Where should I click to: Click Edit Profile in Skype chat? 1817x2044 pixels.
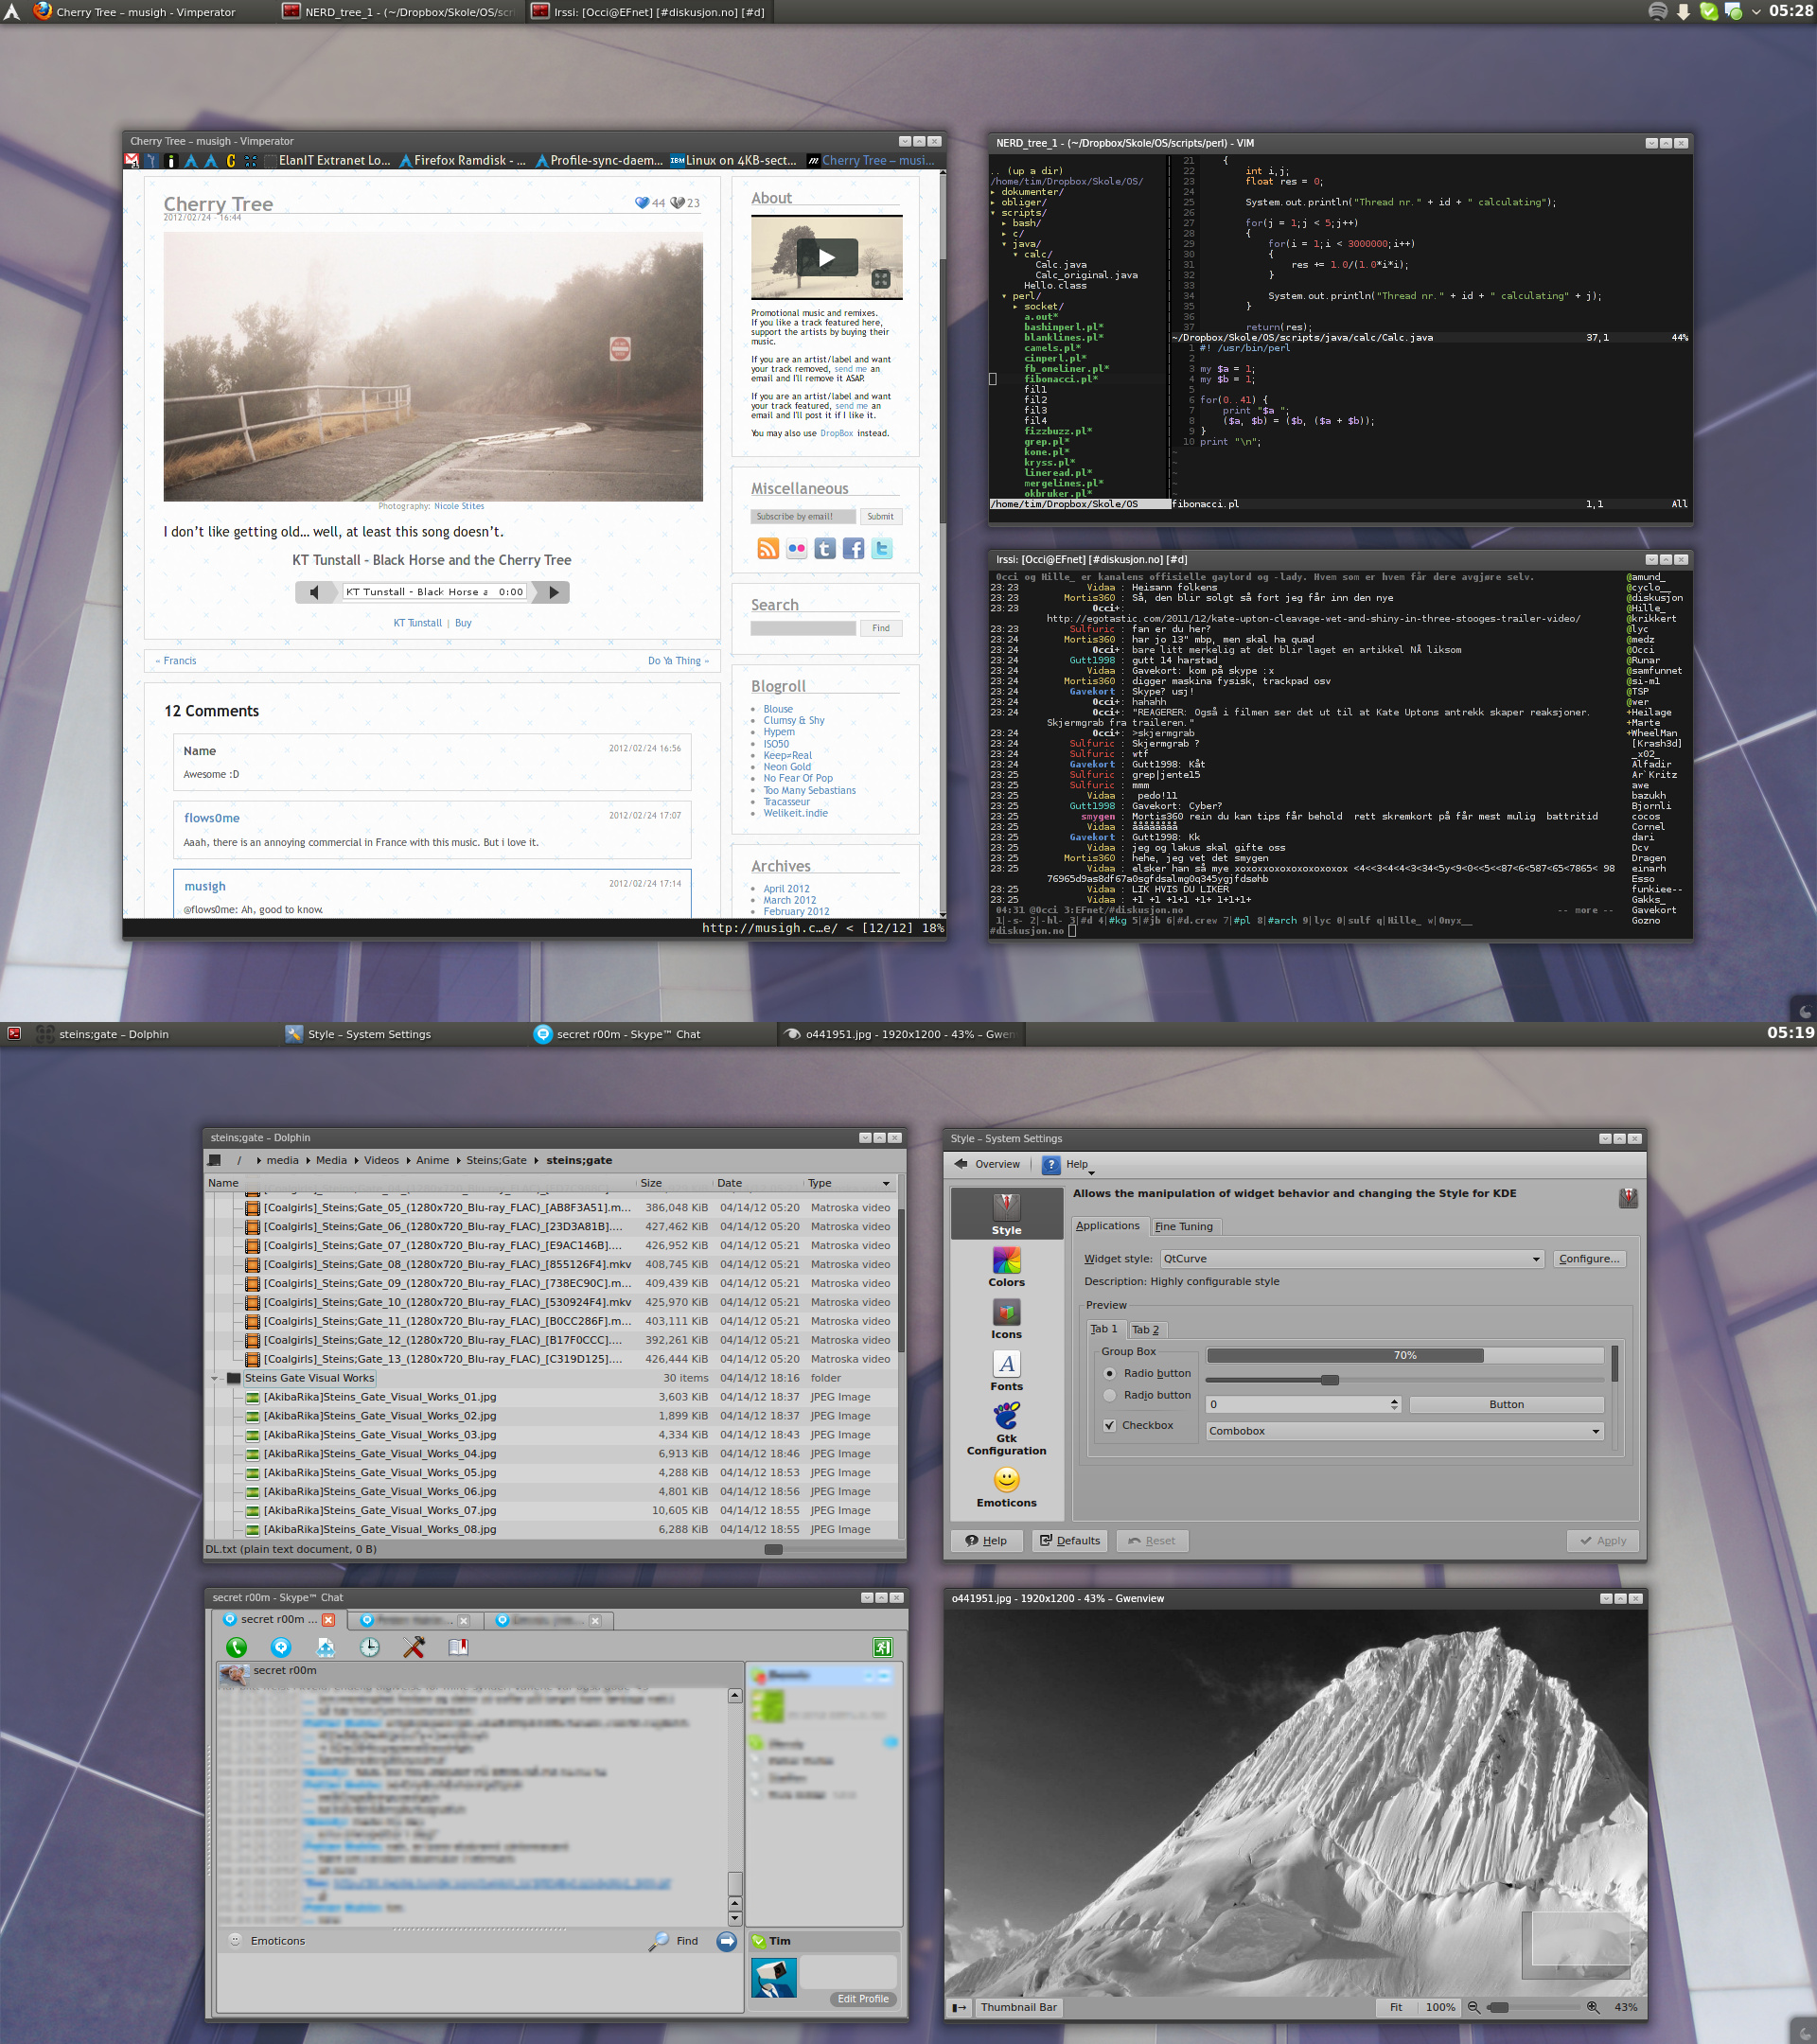pyautogui.click(x=863, y=1999)
